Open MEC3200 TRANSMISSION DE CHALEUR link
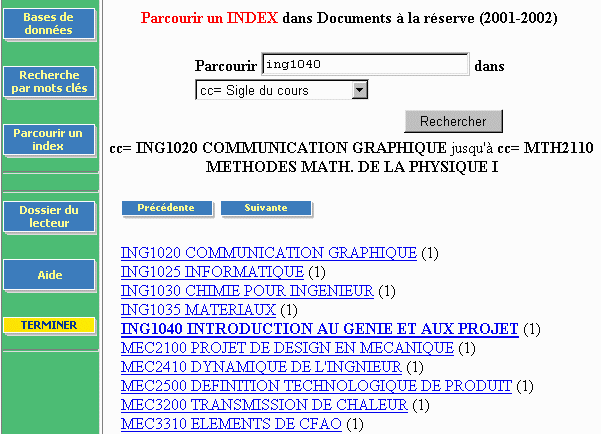The image size is (601, 434). tap(264, 405)
